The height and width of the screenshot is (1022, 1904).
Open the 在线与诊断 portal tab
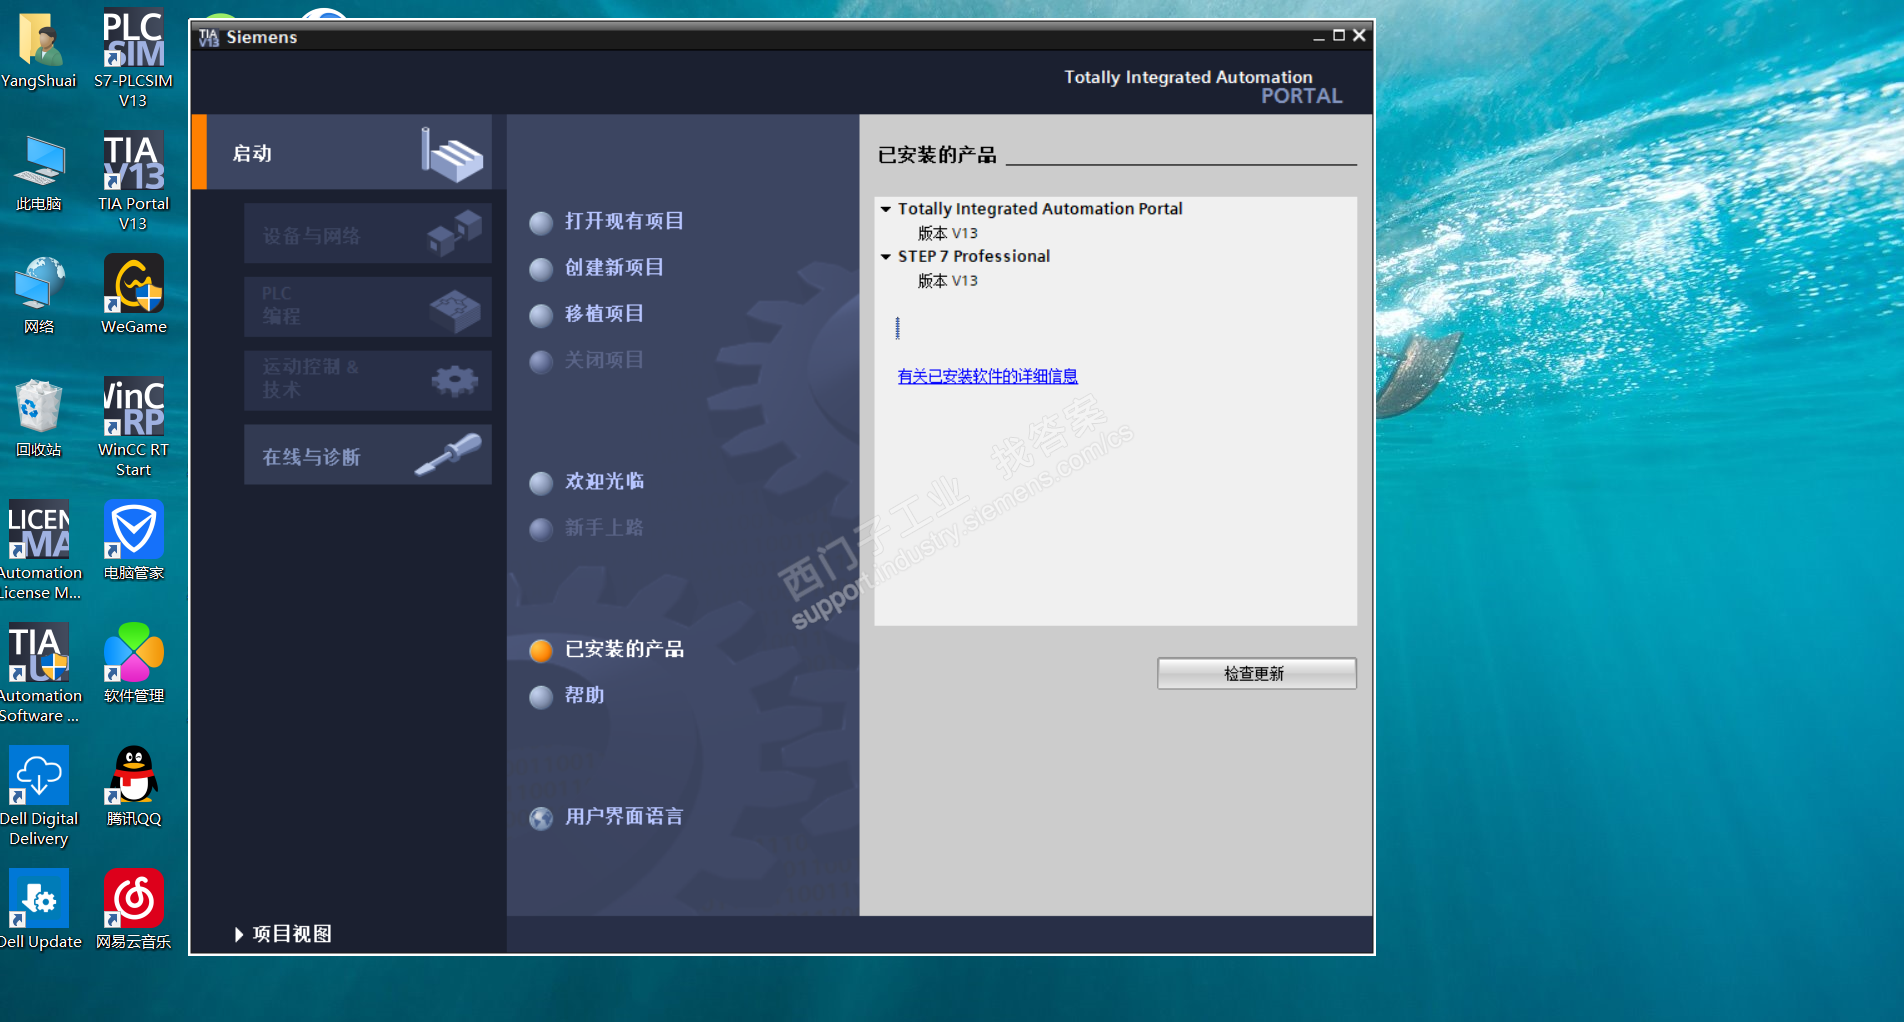[x=368, y=455]
